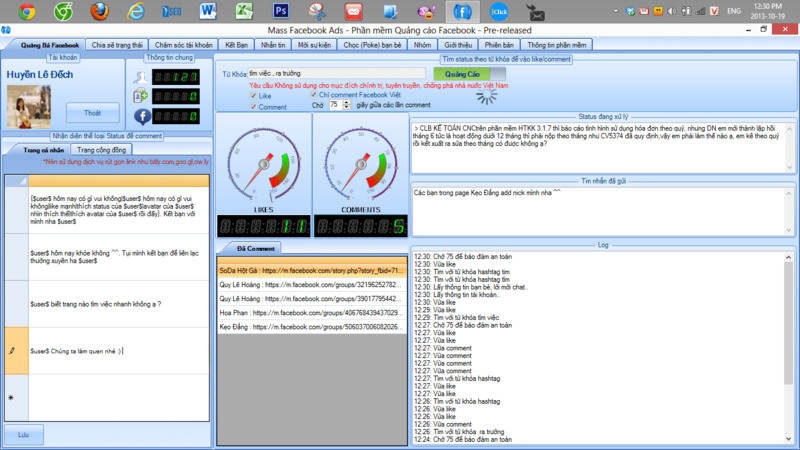Click the scissors-style taskbar icon

(x=317, y=11)
